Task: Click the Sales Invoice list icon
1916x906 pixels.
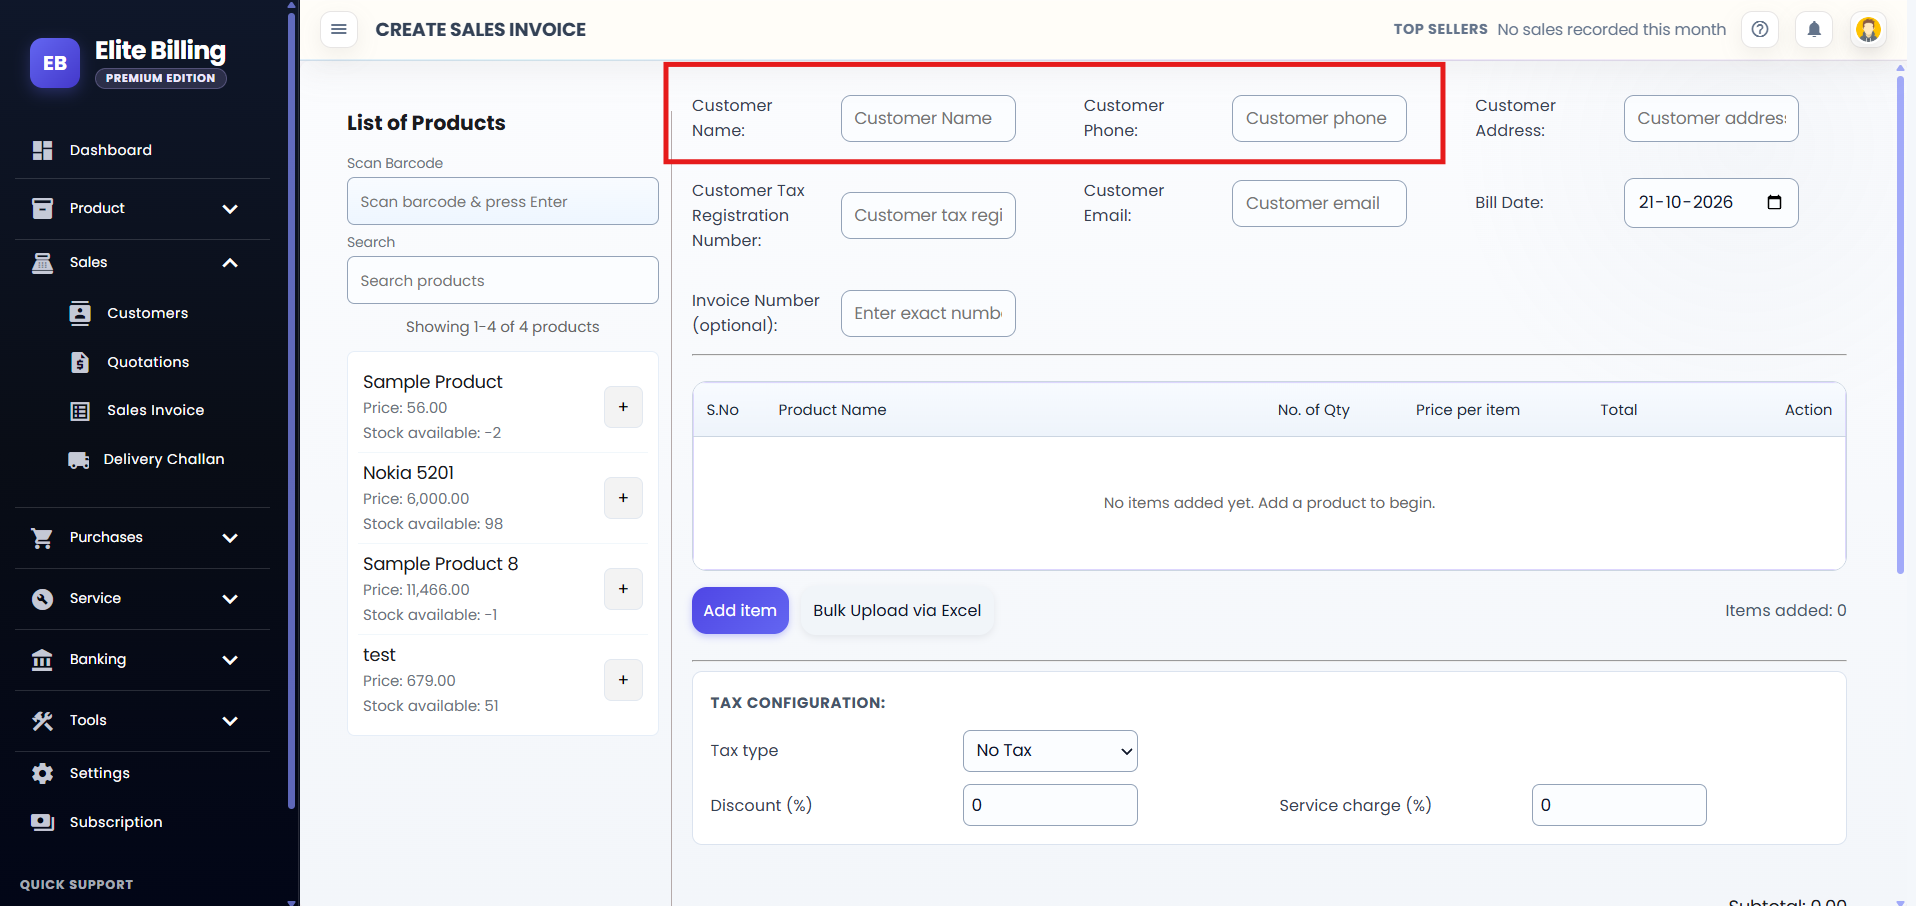Action: pyautogui.click(x=80, y=410)
